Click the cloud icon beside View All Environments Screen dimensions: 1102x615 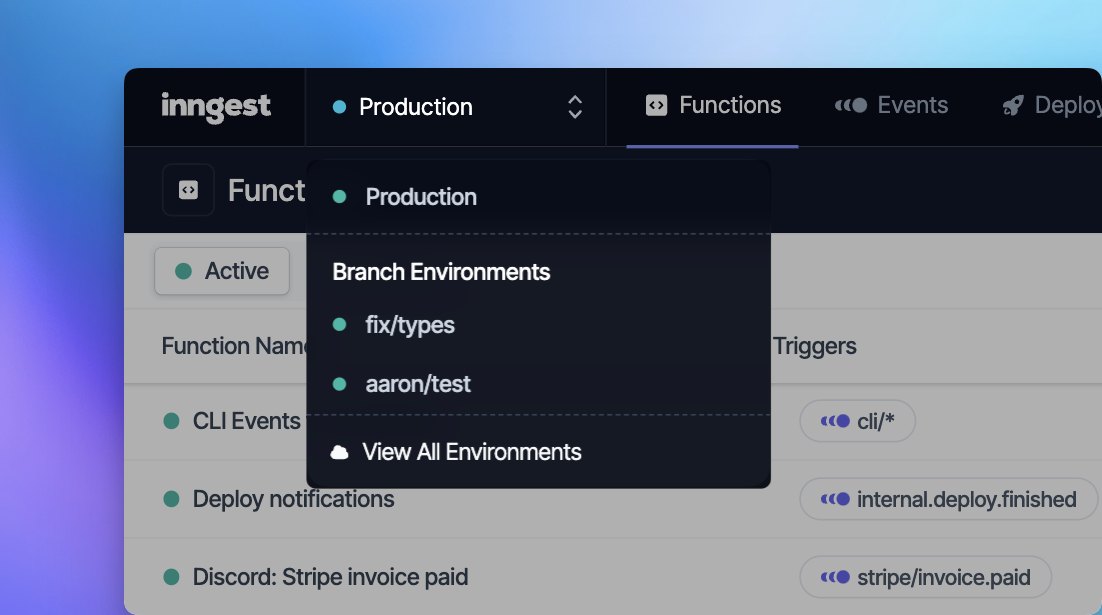(x=337, y=451)
